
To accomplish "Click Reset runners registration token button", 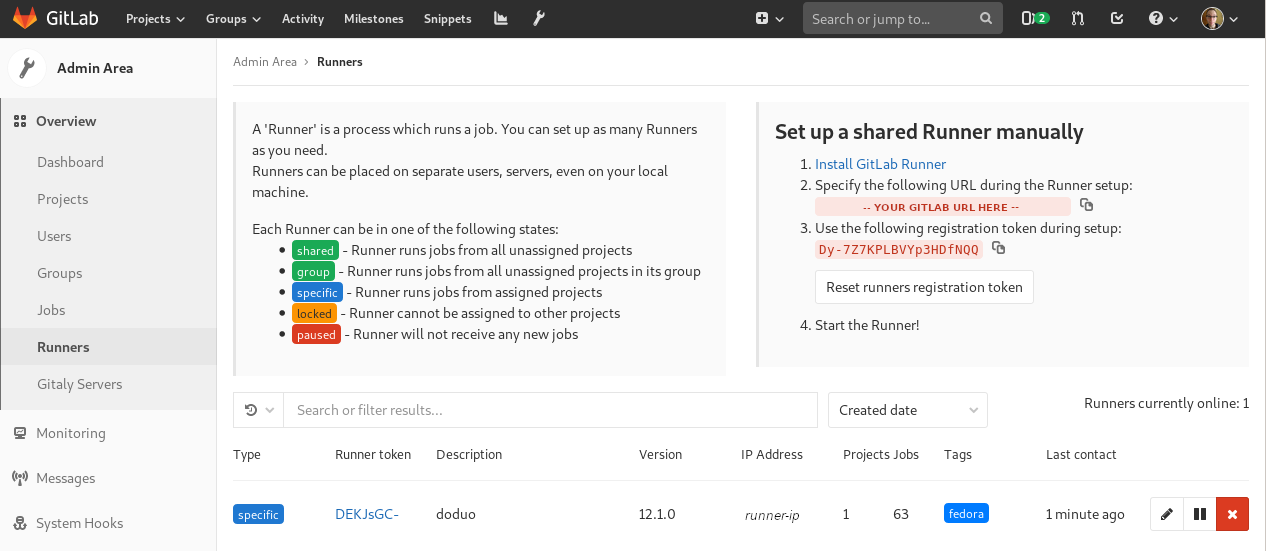I will (924, 287).
